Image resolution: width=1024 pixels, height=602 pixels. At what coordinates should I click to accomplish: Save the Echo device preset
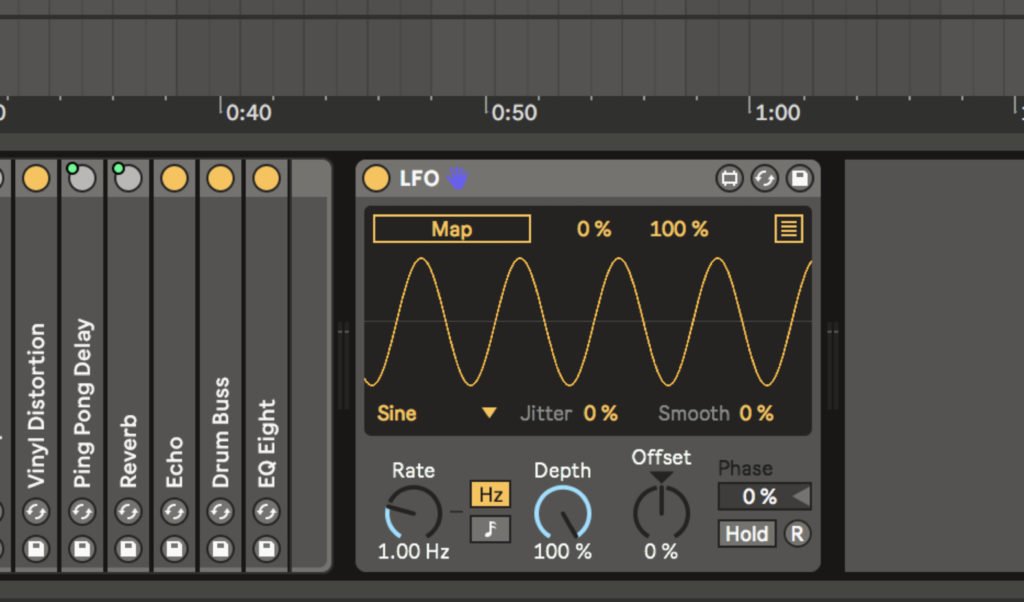(x=174, y=548)
